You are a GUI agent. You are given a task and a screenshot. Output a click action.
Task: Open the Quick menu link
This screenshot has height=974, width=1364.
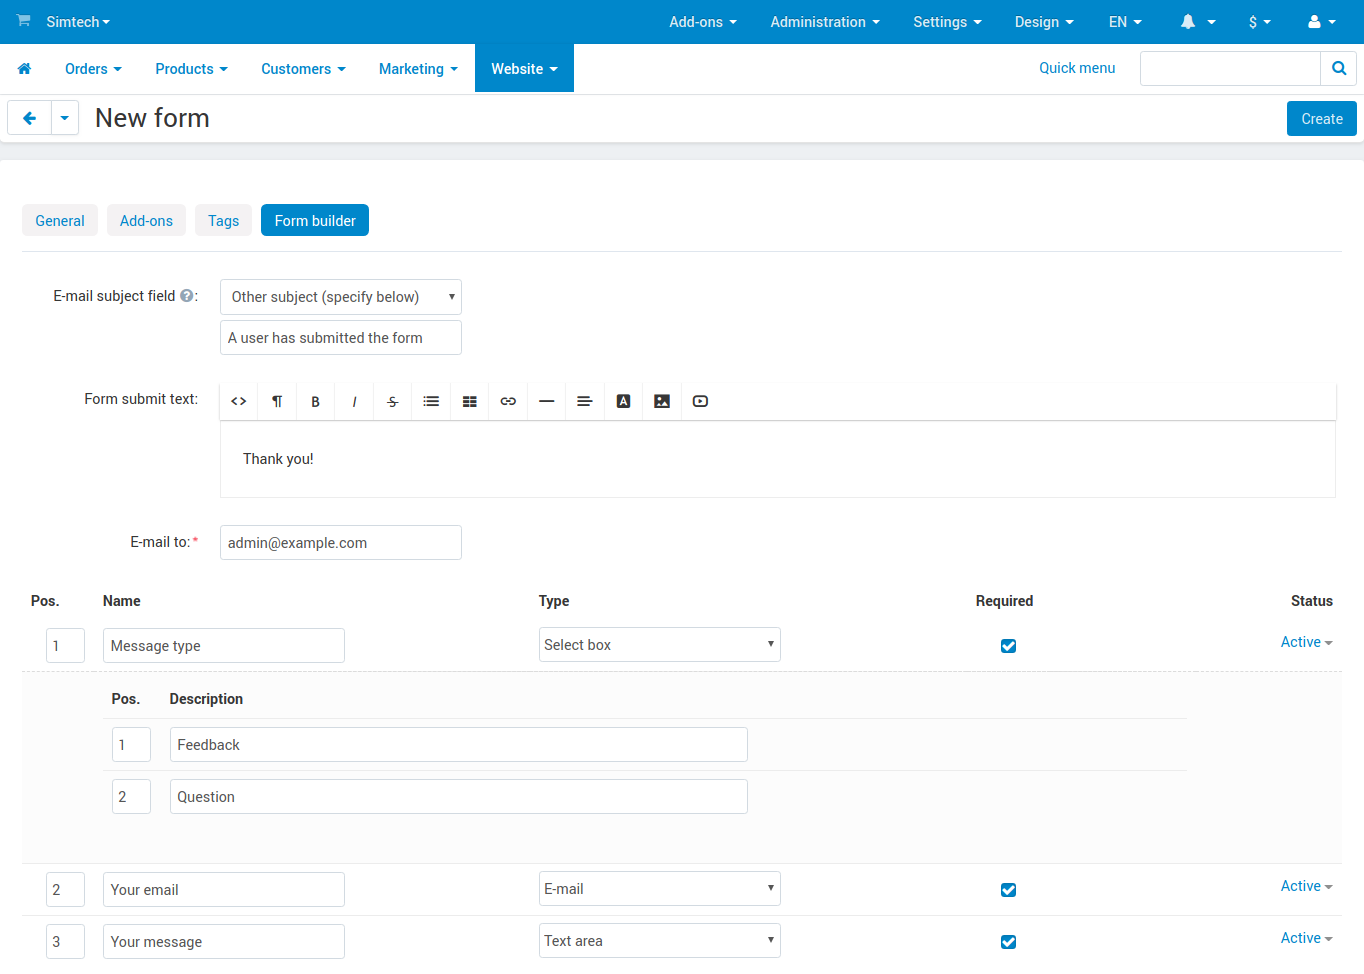1077,68
